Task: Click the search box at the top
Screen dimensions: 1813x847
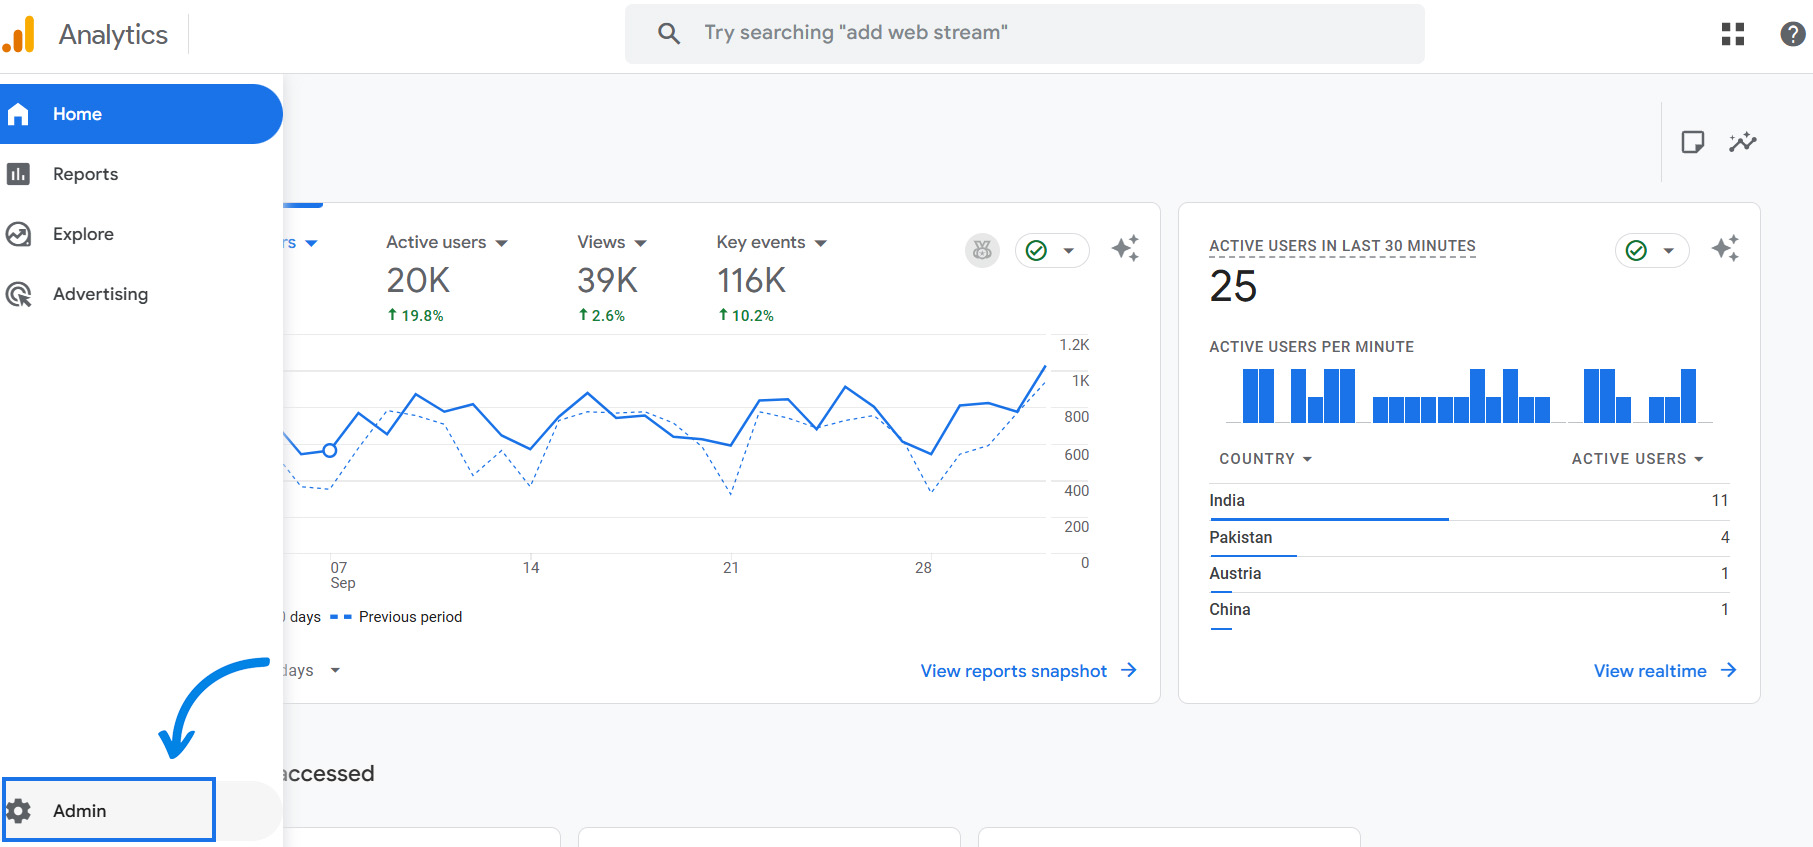Action: pos(1024,33)
